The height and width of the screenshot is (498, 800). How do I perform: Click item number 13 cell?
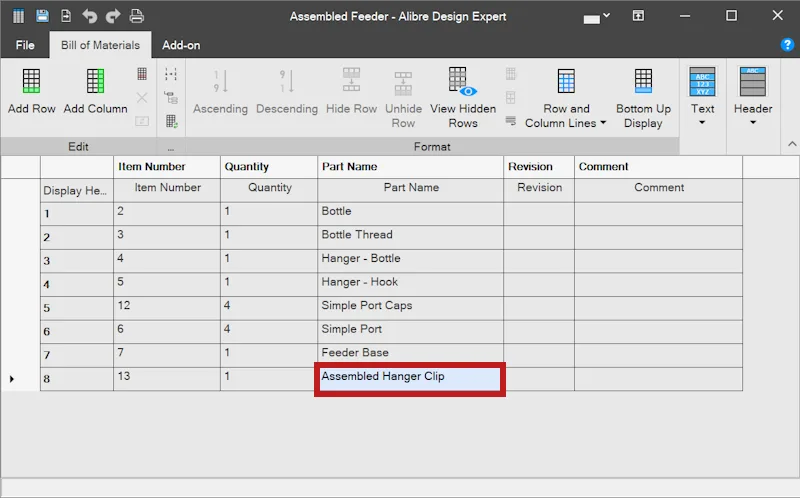pos(167,379)
